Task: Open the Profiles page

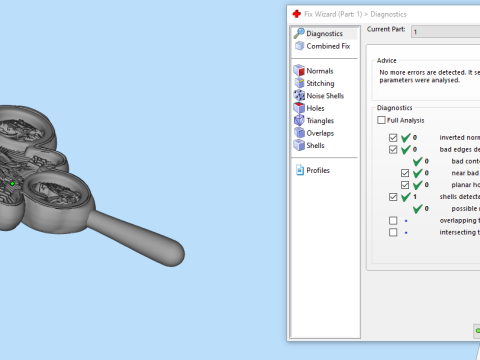Action: pyautogui.click(x=313, y=170)
